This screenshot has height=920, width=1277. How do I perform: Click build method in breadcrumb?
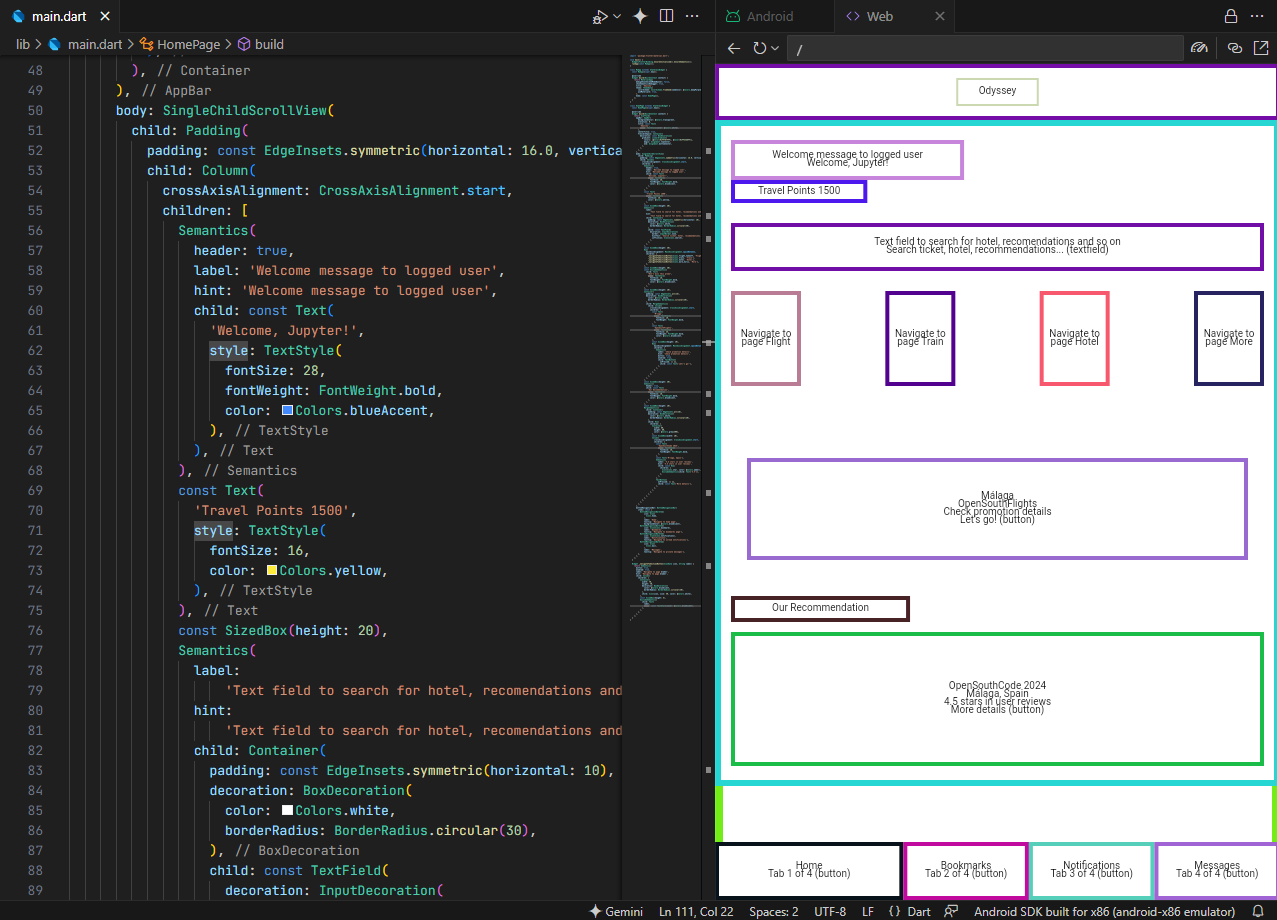[269, 44]
